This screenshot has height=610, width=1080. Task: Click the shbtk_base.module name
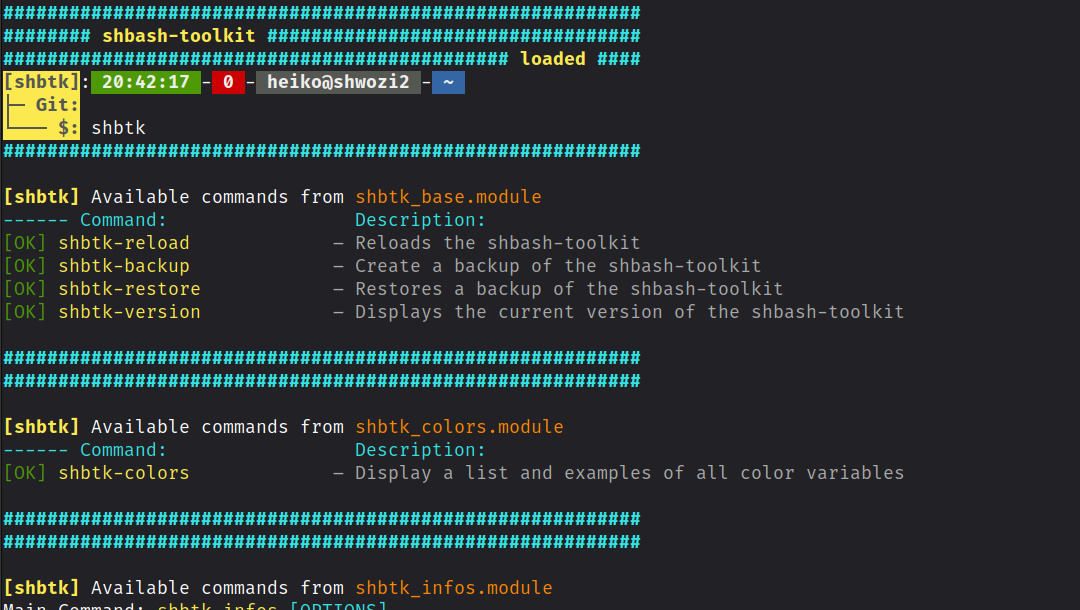point(448,197)
